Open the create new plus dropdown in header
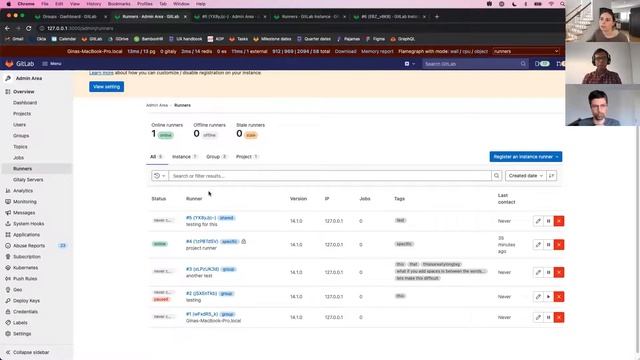Screen dimensions: 640x360 pos(409,64)
